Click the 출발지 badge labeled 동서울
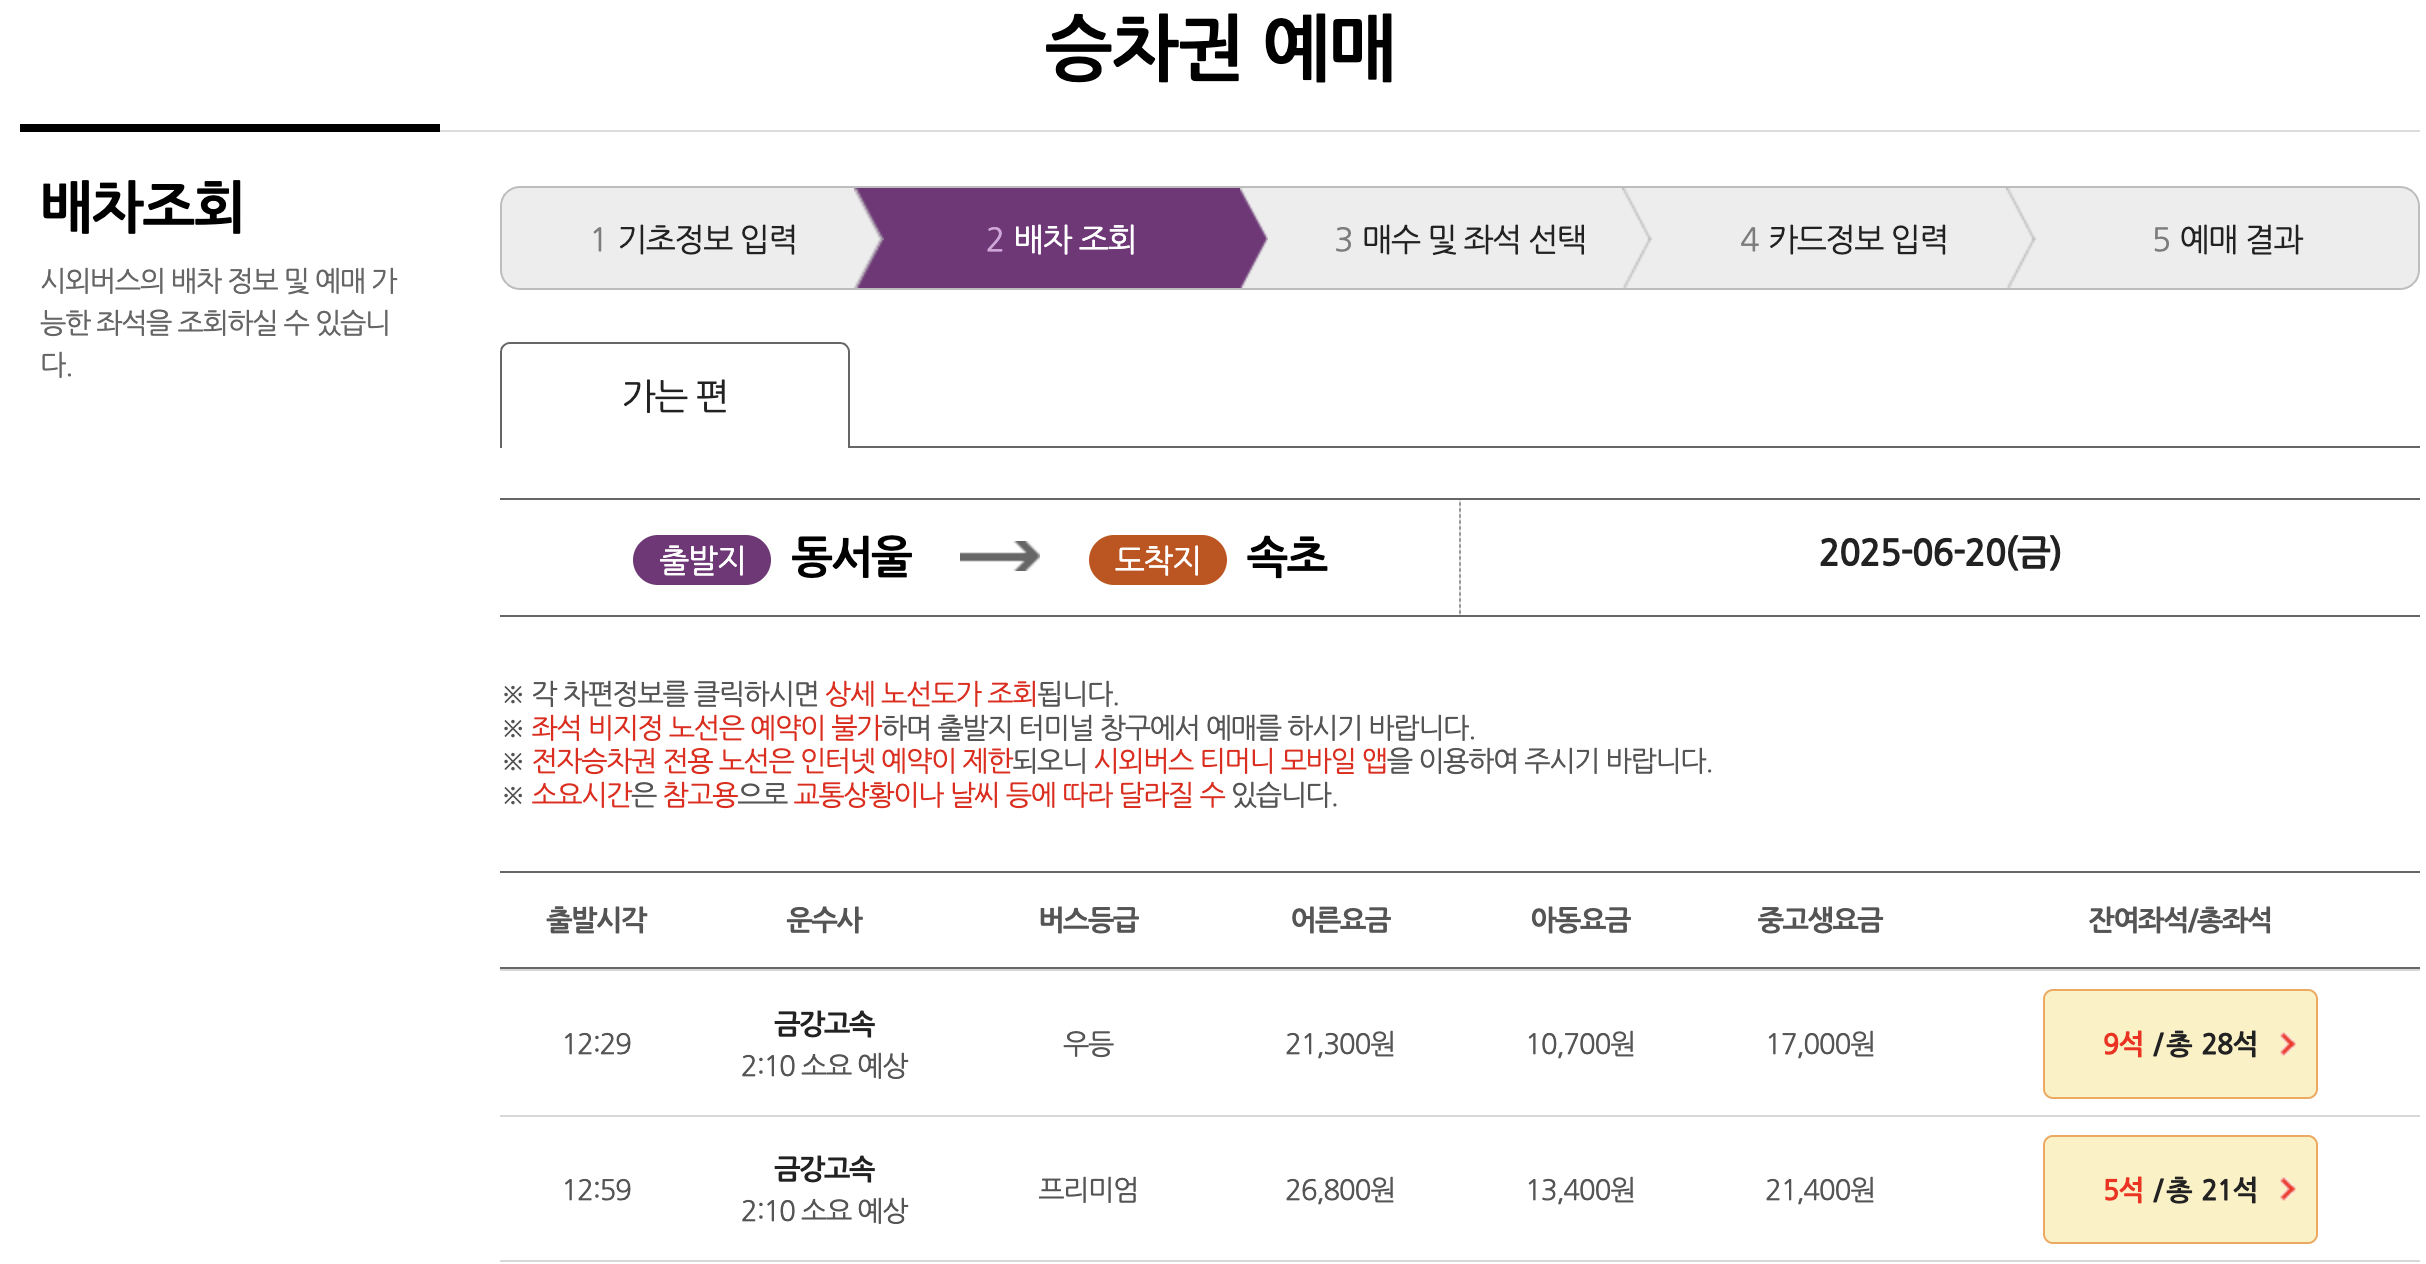The height and width of the screenshot is (1264, 2426). [x=701, y=560]
